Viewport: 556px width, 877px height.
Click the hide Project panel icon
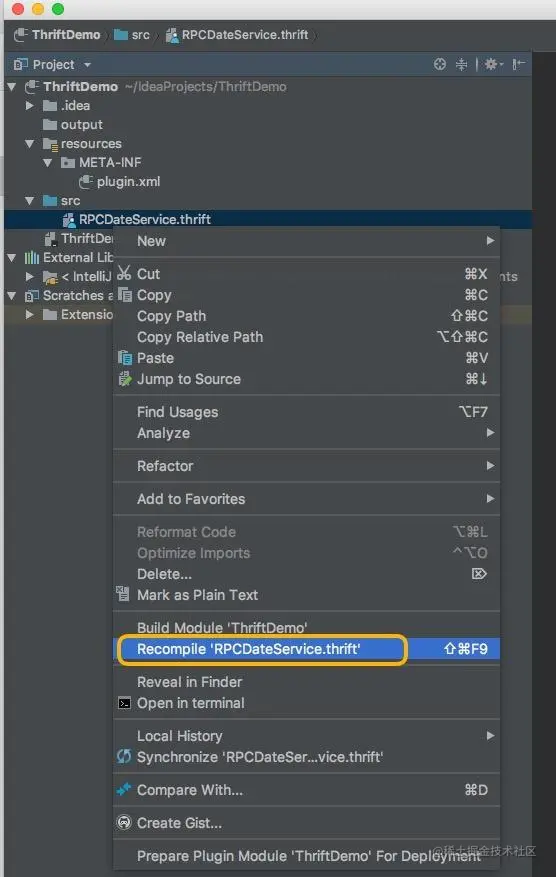(519, 64)
